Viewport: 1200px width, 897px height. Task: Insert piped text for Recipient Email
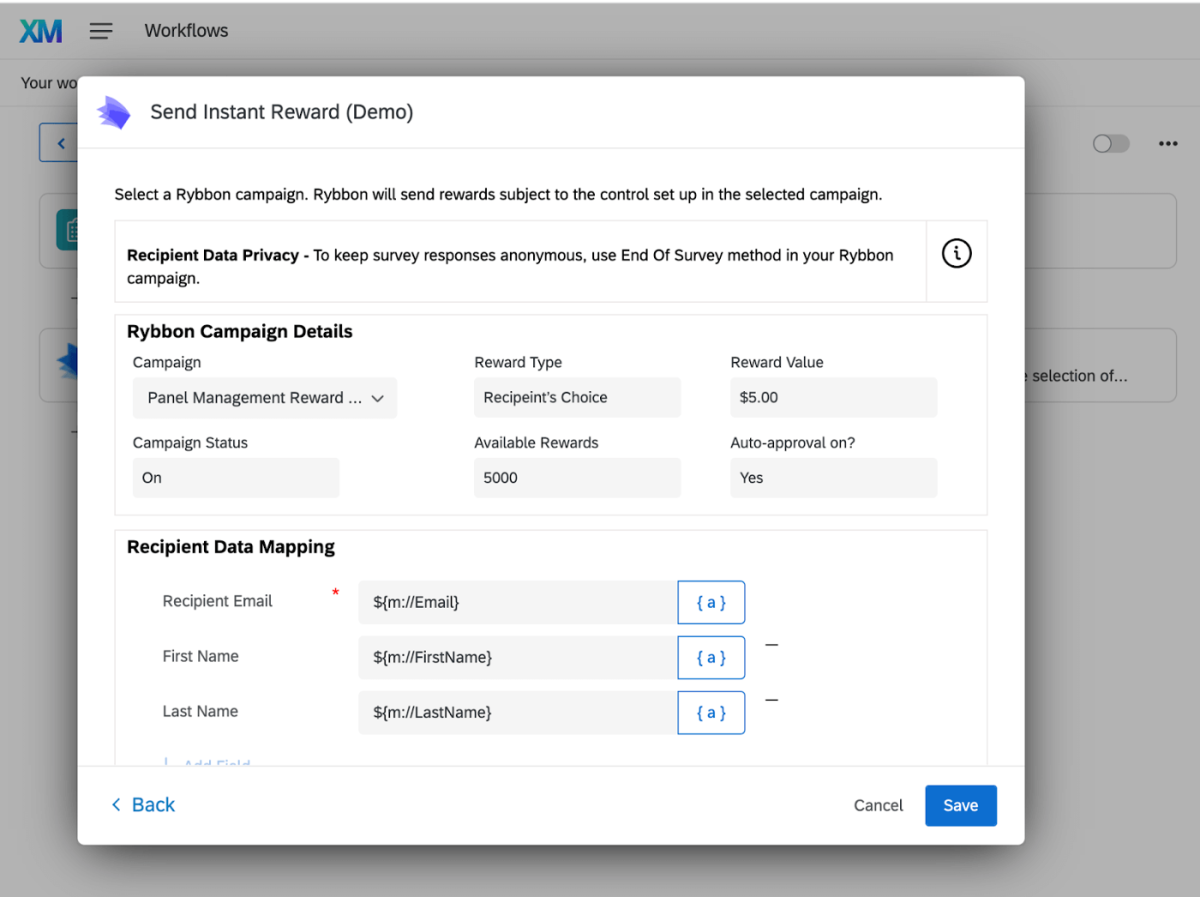[711, 602]
